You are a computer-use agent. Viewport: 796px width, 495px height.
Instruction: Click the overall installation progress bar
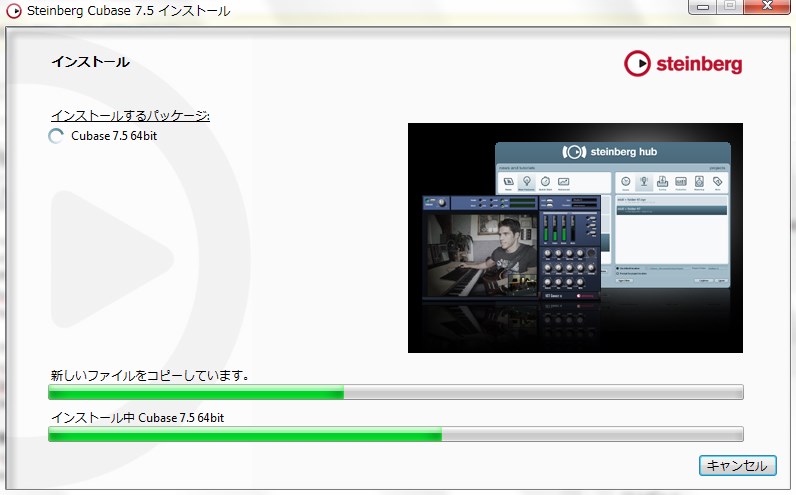coord(396,434)
